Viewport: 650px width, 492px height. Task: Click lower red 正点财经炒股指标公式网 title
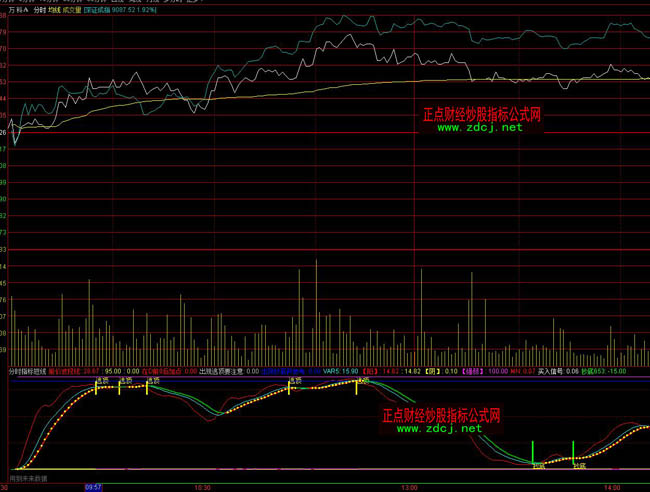coord(441,414)
